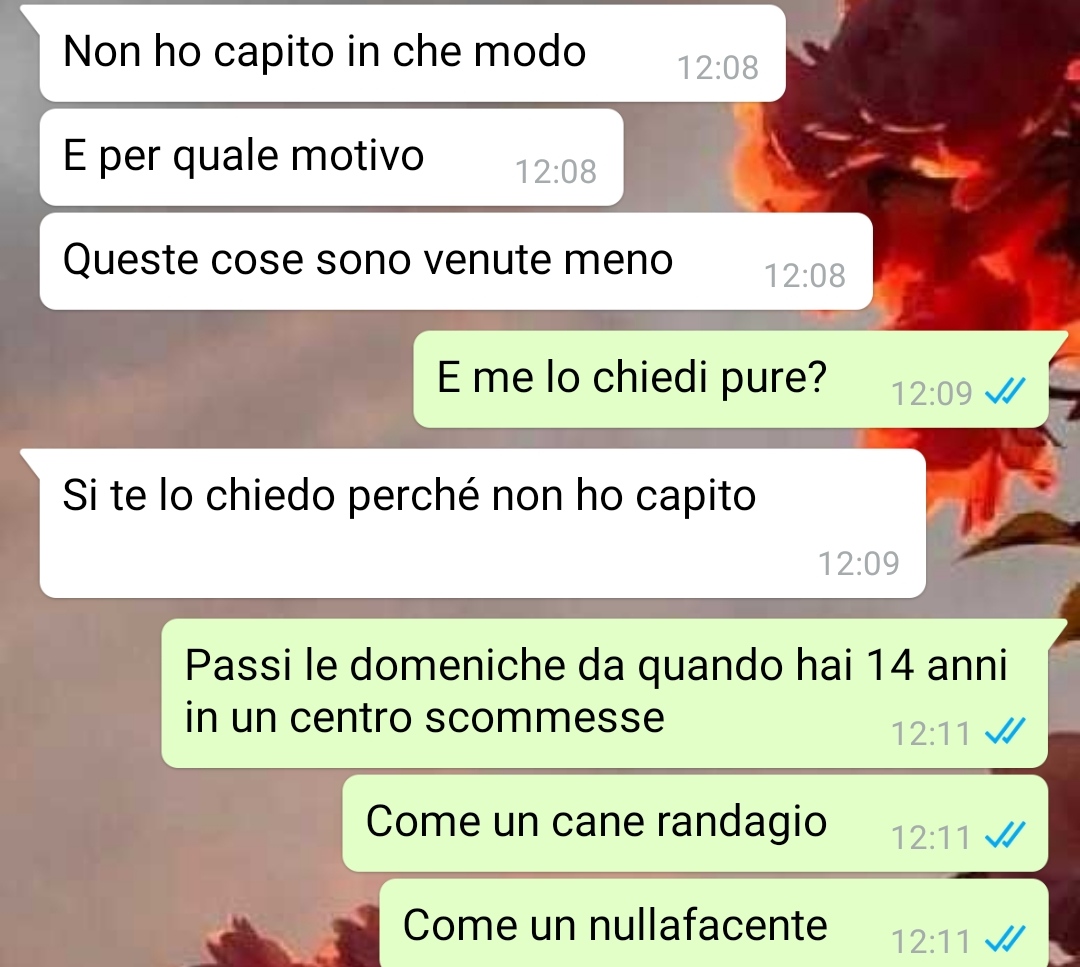Select the message 'Come un cane randagio'
The image size is (1080, 967).
(695, 823)
